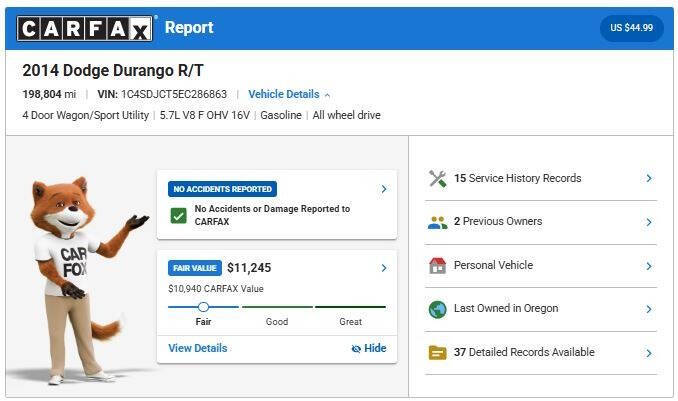Click the value slider handle at Fair
The image size is (678, 401).
click(x=203, y=307)
